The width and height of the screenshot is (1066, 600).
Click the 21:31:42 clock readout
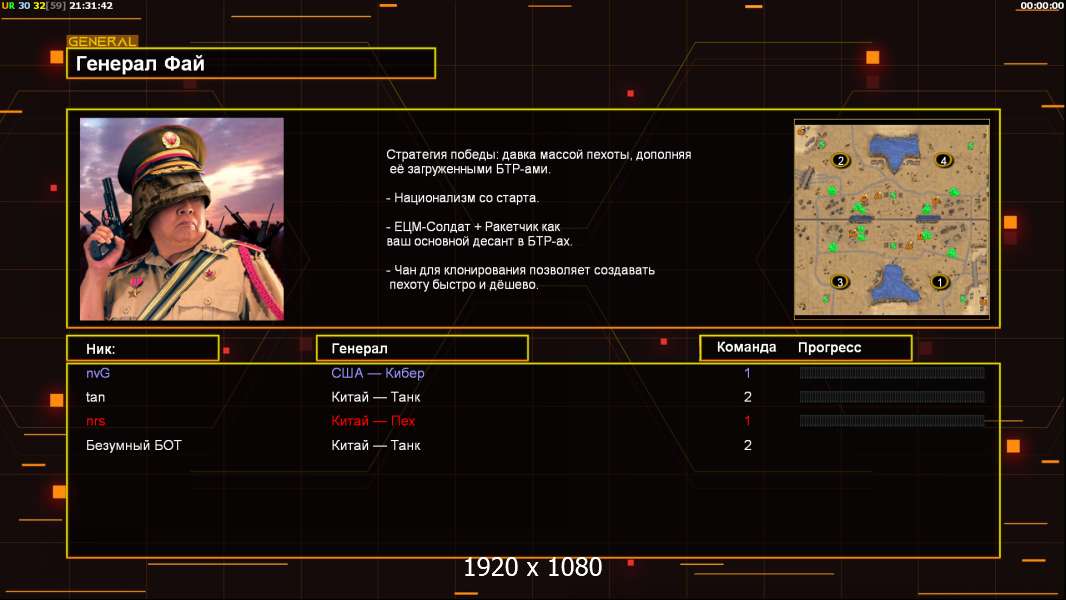[91, 5]
